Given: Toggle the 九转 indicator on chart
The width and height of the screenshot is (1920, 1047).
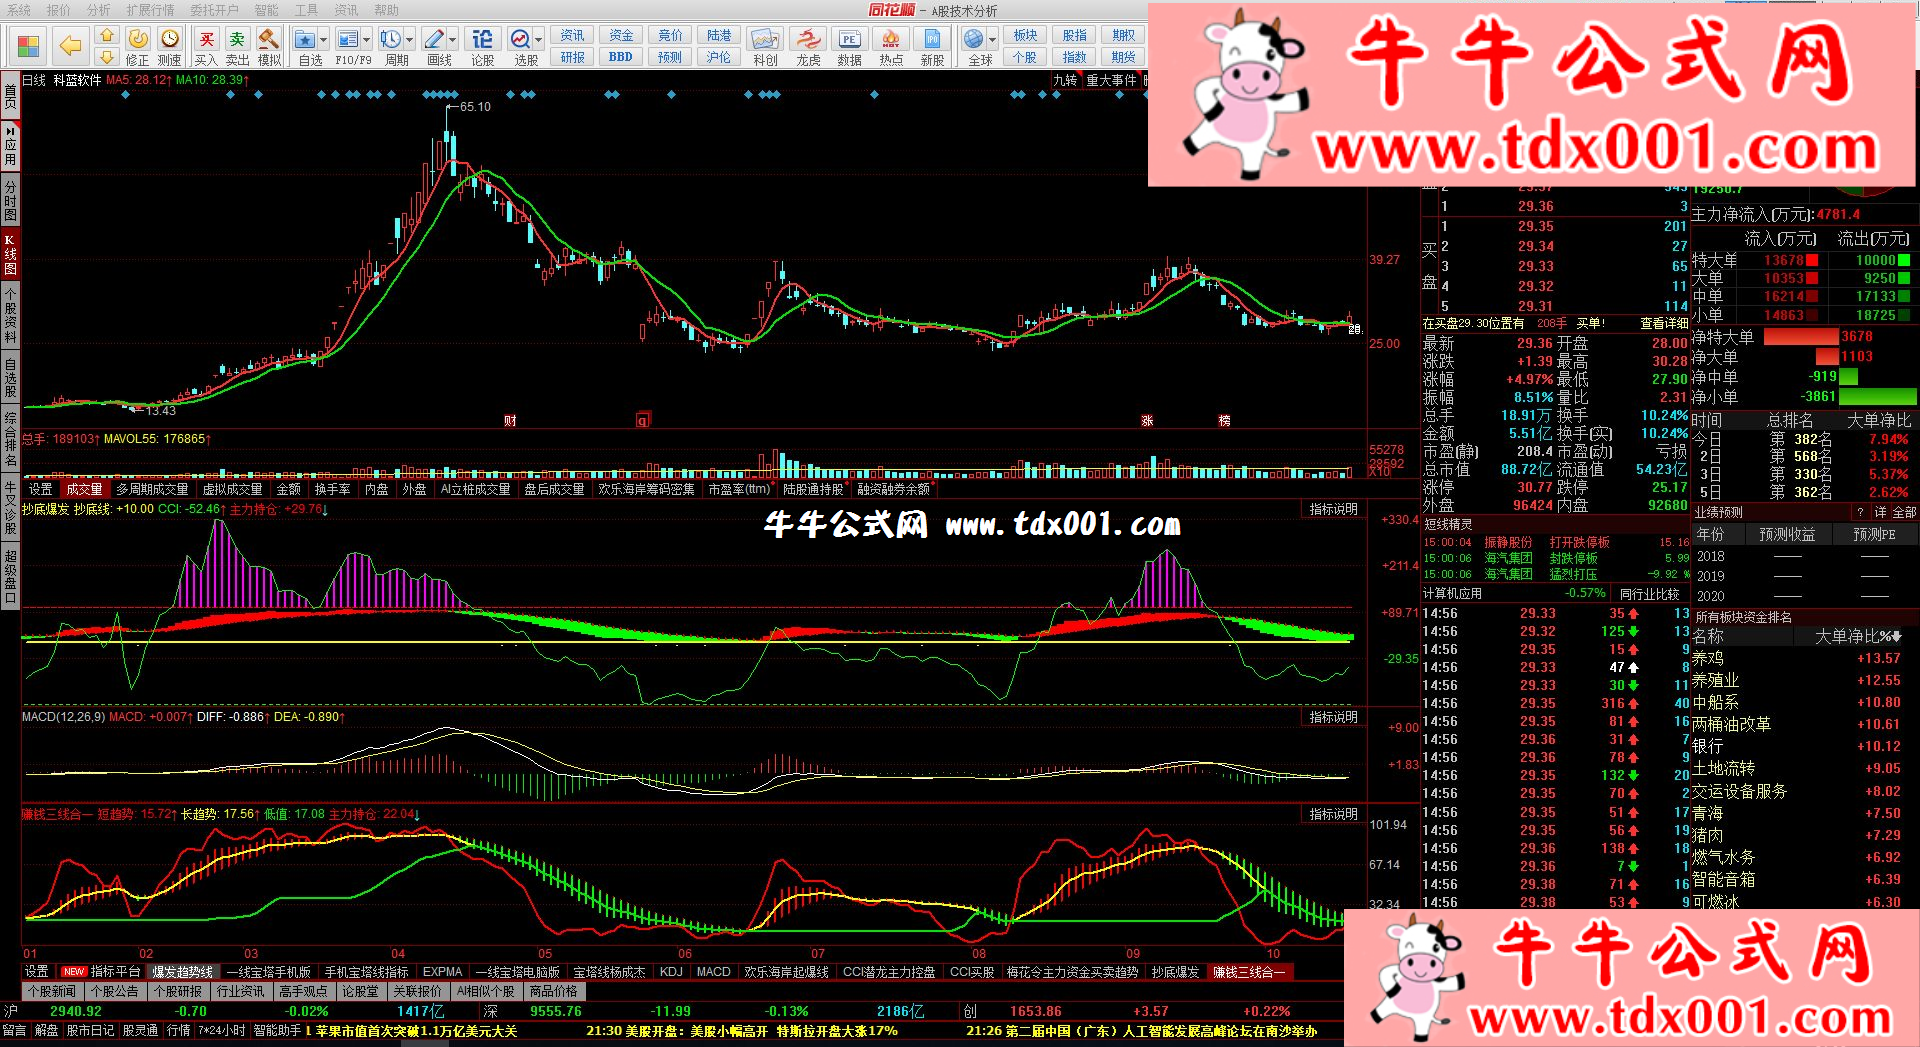Looking at the screenshot, I should tap(1064, 80).
